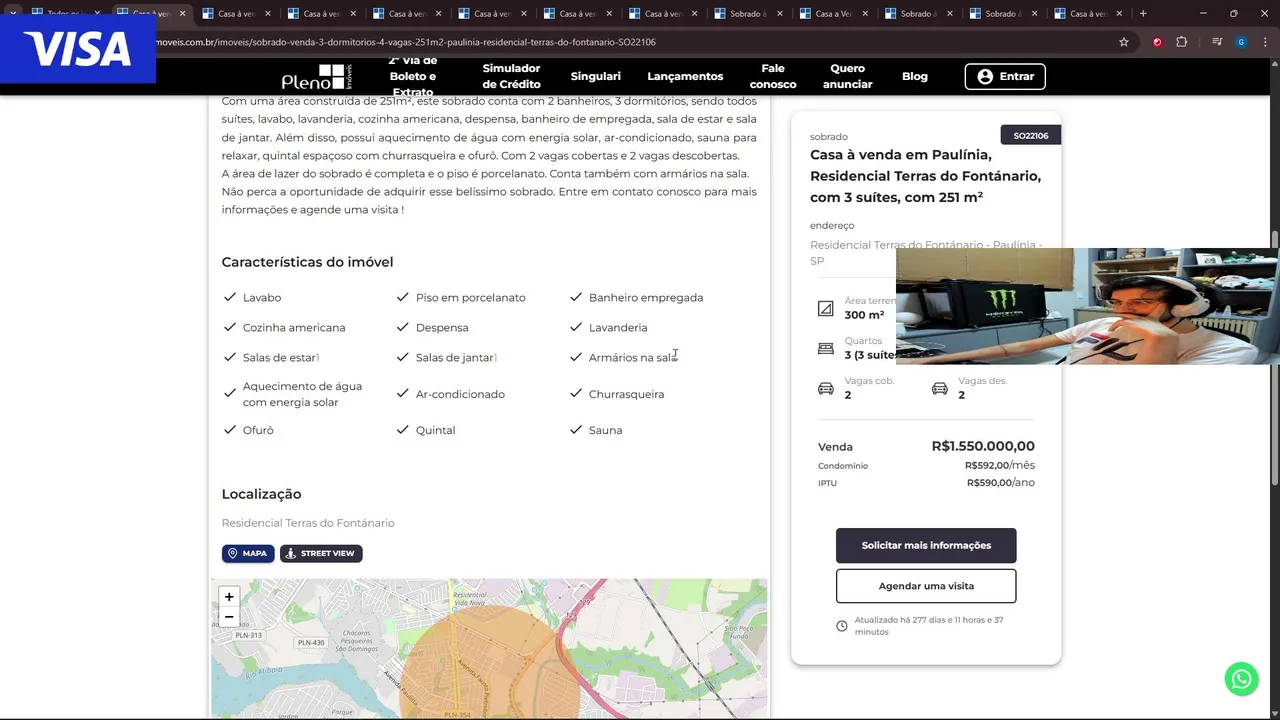Open the media control toolbar icon

click(x=1217, y=42)
